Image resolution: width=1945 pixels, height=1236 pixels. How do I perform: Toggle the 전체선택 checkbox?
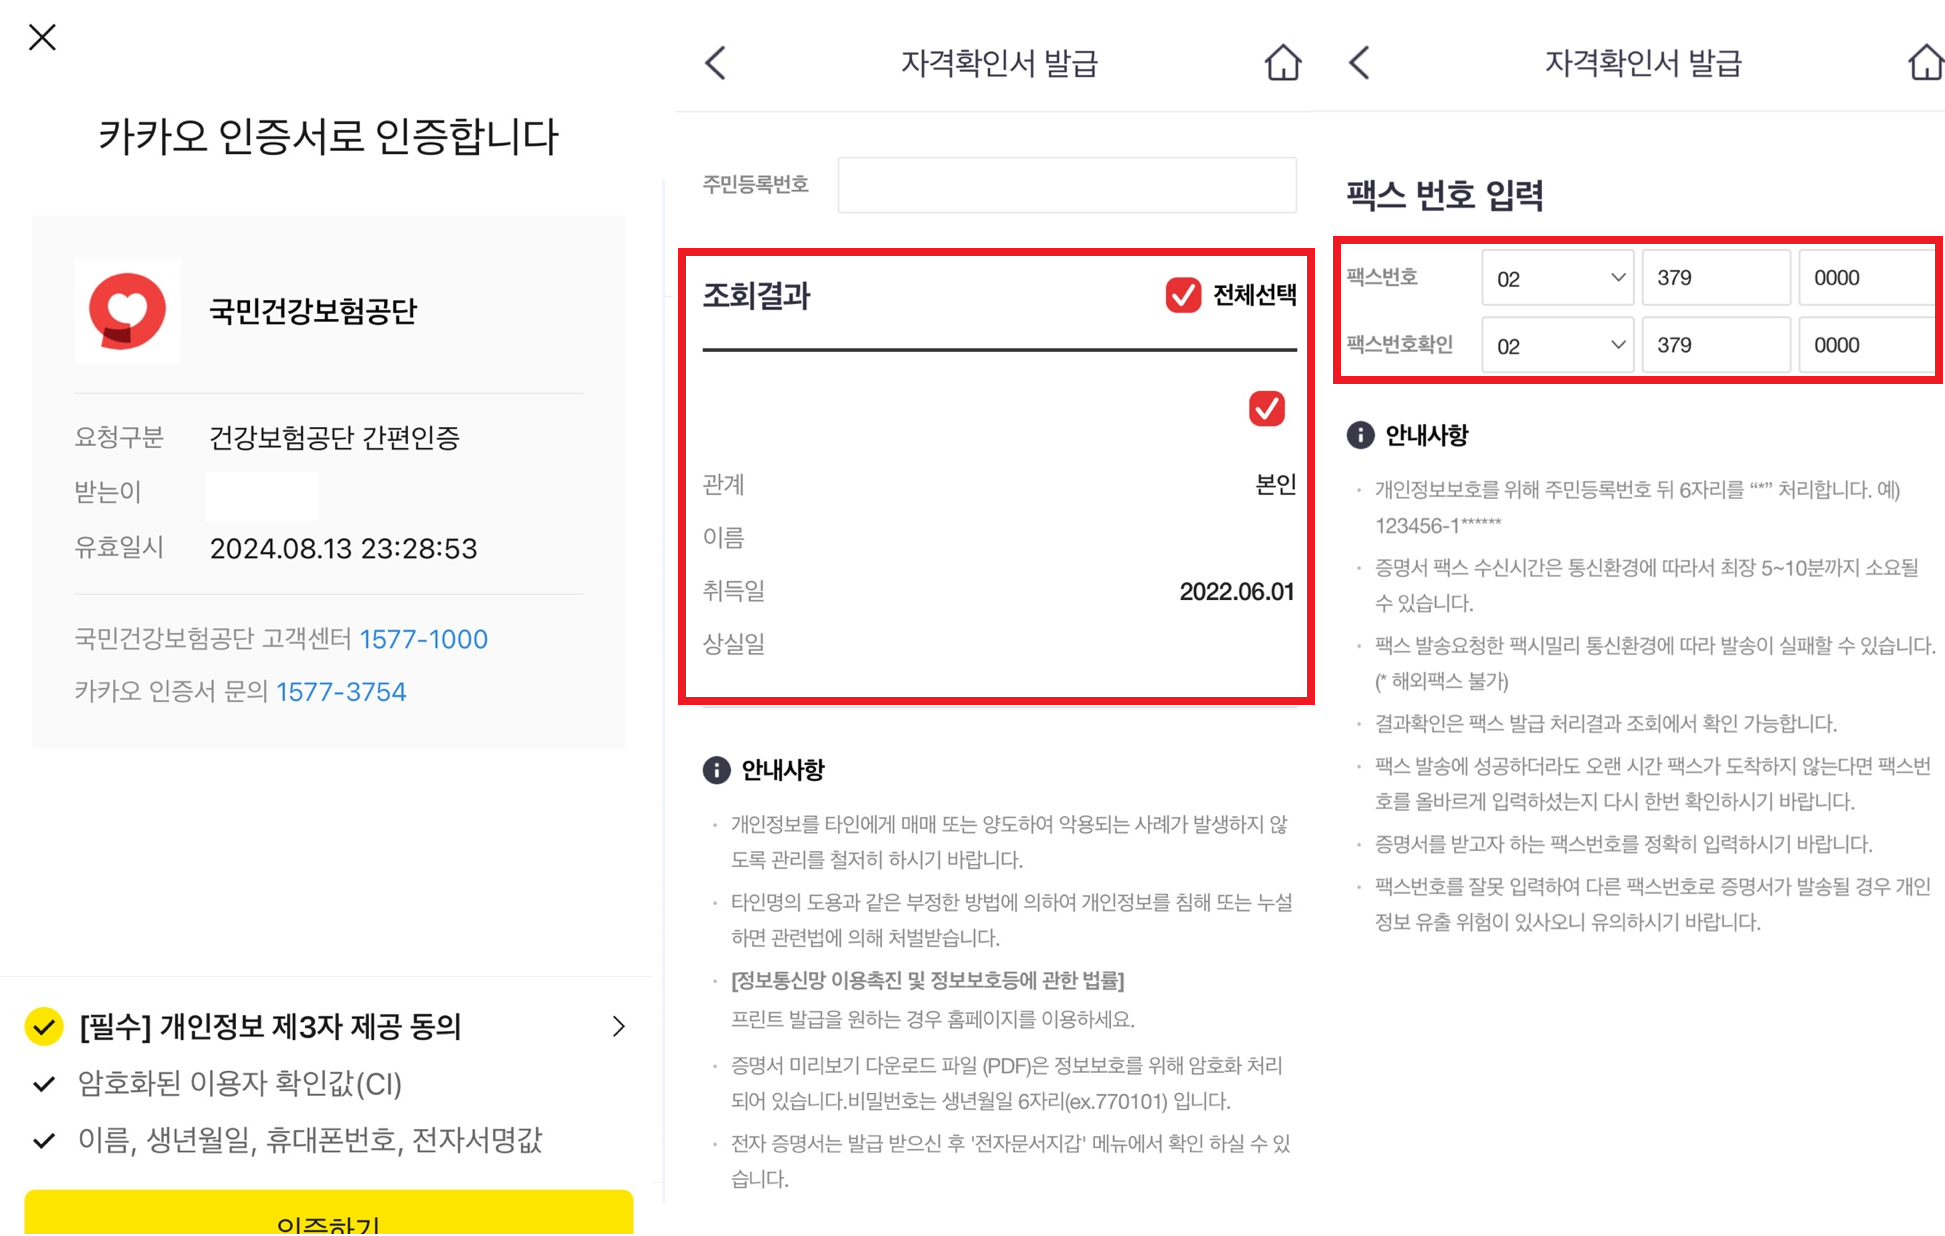1183,295
